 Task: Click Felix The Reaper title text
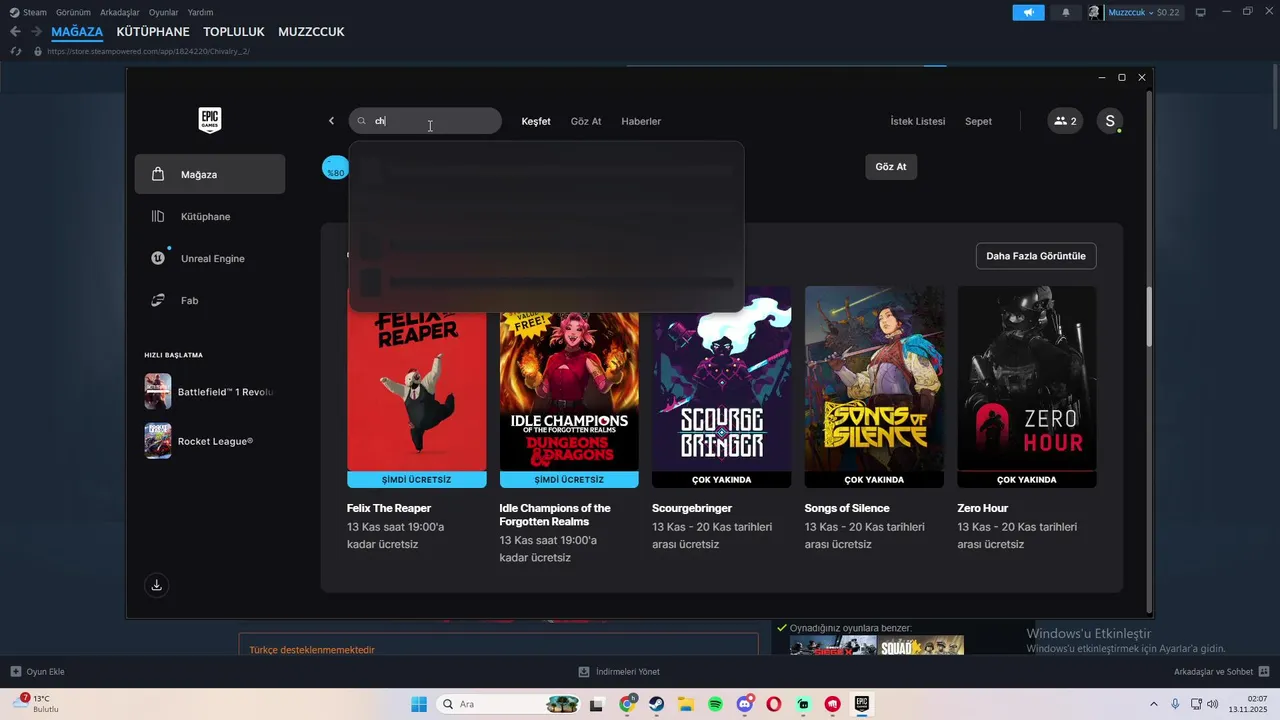(x=389, y=508)
